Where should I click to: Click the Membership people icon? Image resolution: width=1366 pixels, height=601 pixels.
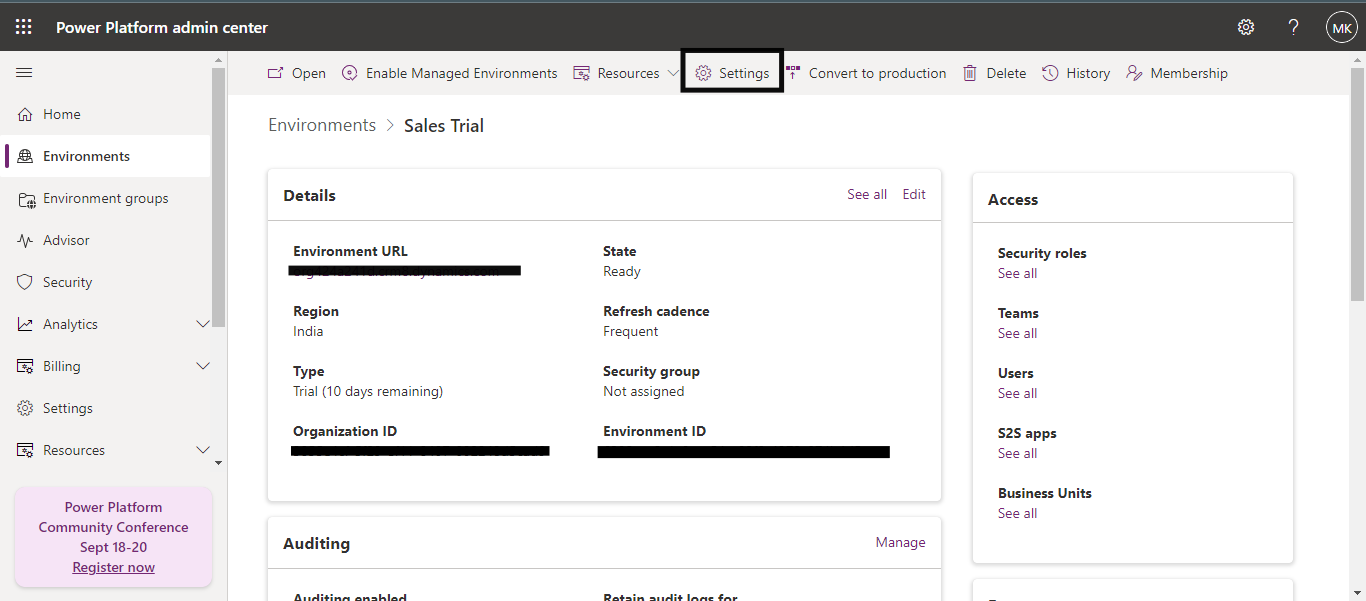[x=1134, y=73]
